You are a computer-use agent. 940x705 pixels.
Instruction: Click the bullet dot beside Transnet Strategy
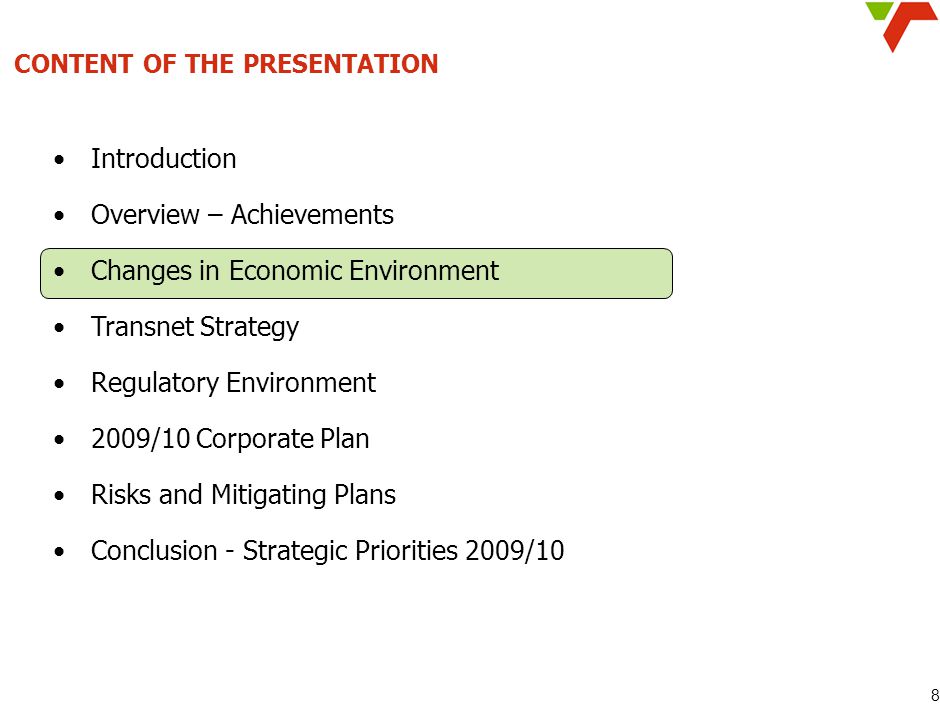click(x=59, y=329)
